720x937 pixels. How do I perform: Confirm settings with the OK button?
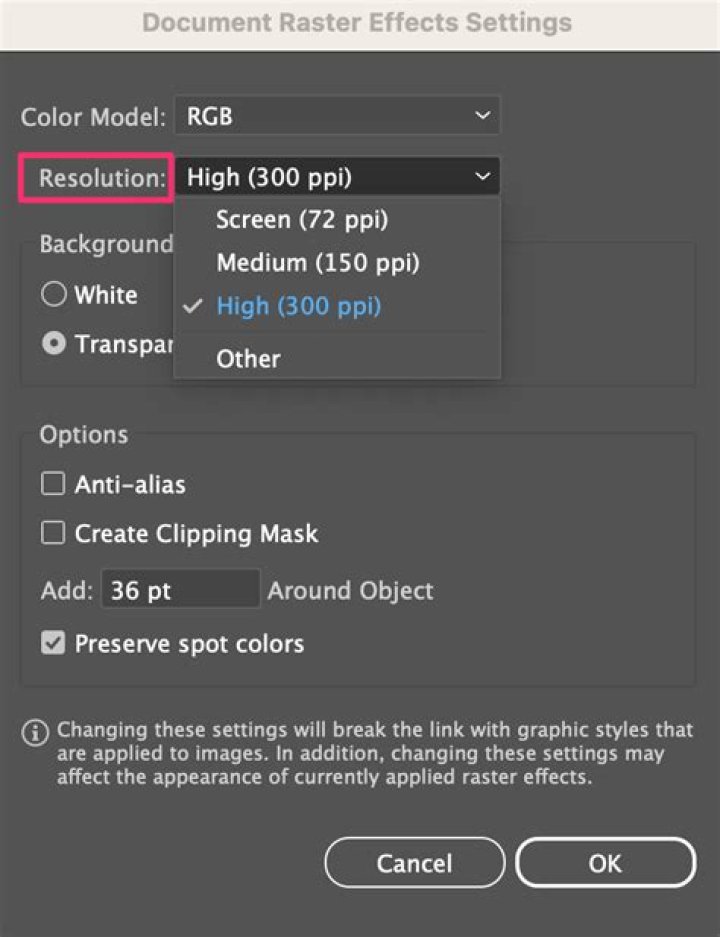(x=605, y=863)
